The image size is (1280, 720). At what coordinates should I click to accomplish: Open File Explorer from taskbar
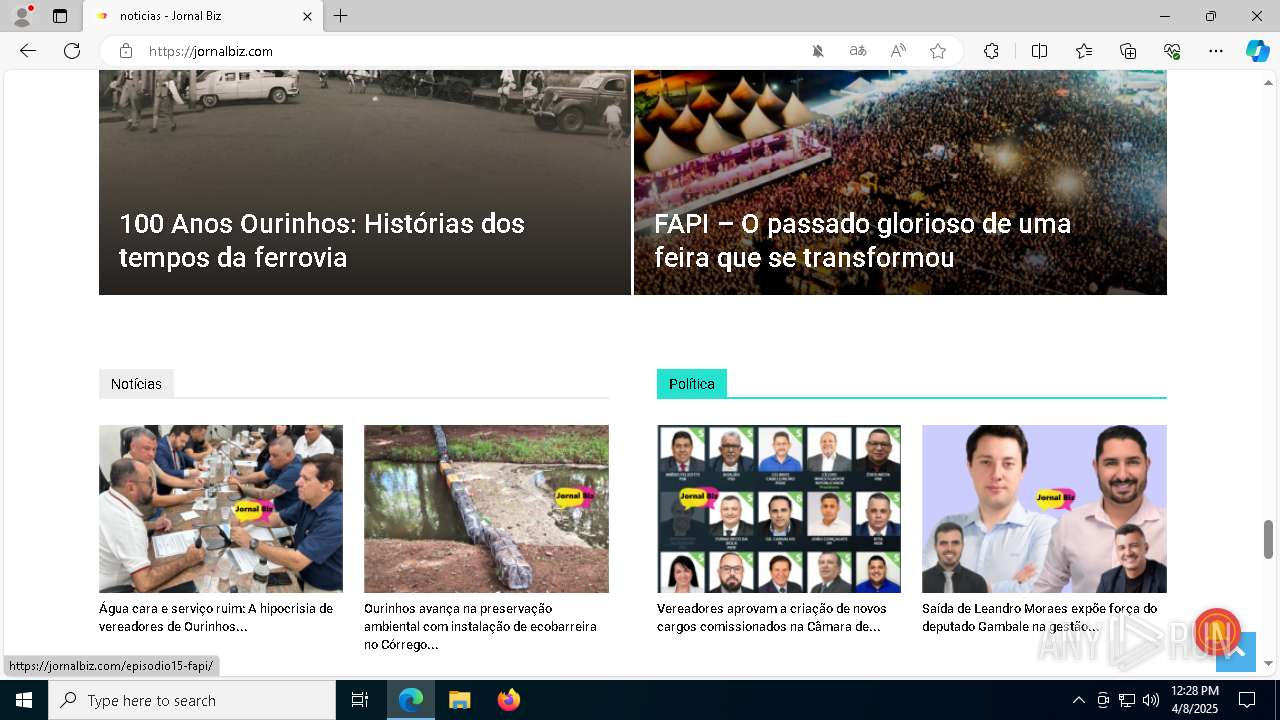(x=459, y=700)
